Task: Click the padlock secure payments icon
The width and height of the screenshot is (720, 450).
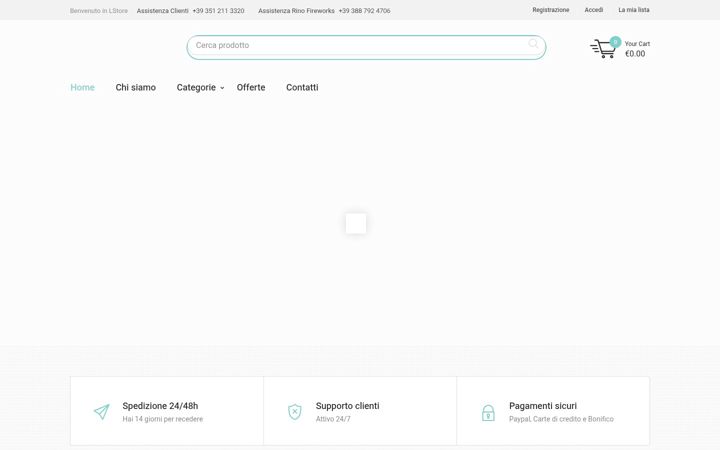Action: [x=488, y=412]
